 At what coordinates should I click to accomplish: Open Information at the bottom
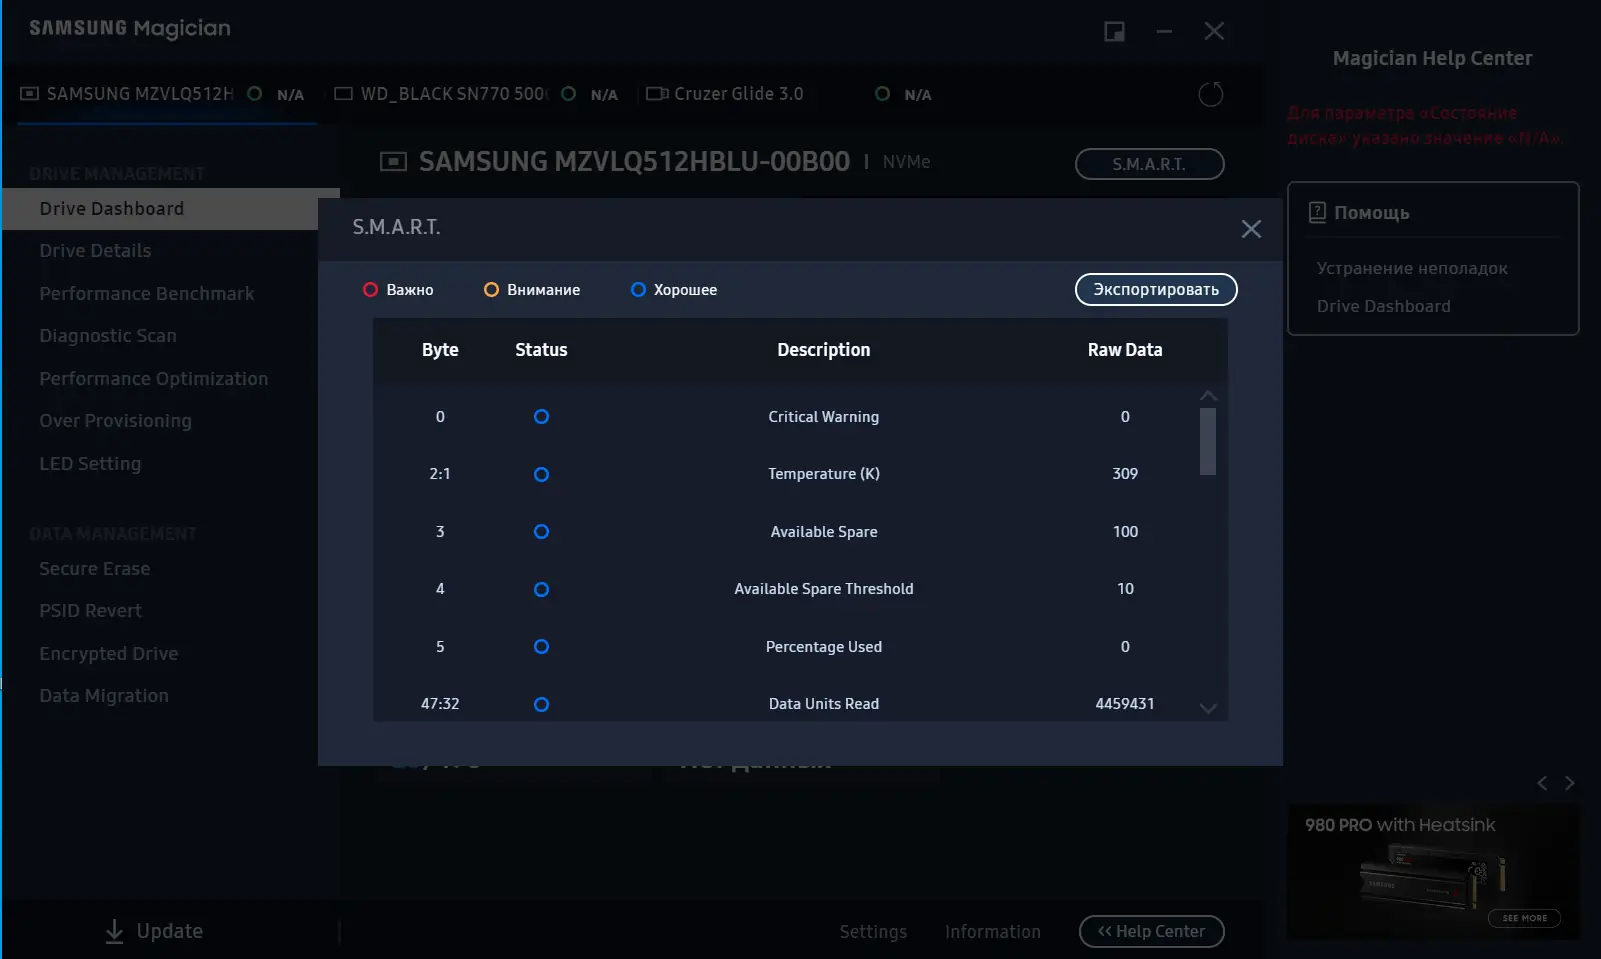point(993,932)
